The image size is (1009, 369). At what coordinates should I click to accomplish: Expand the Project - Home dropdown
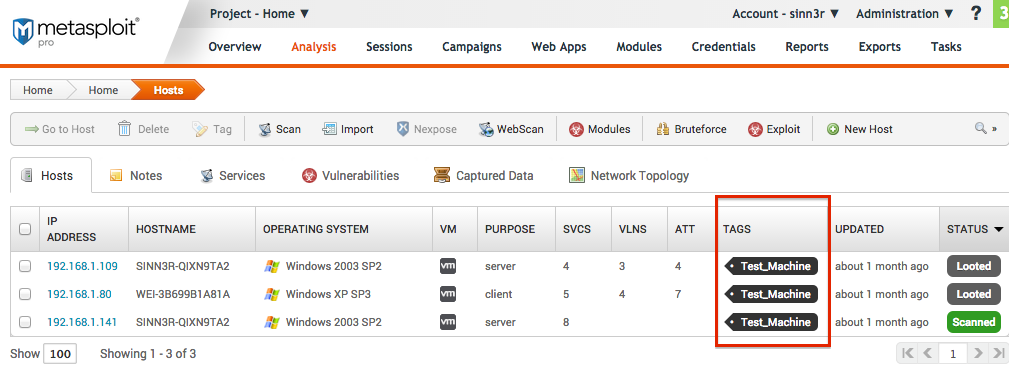tap(259, 14)
